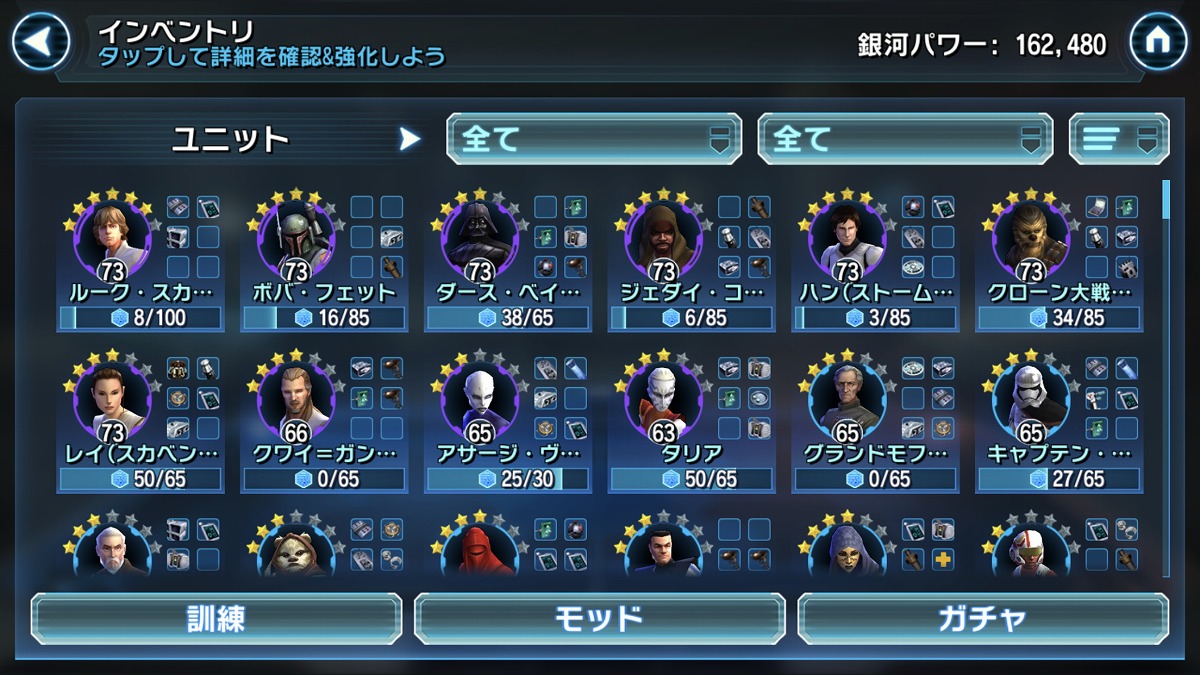This screenshot has width=1200, height=675.
Task: Open the Asajj Ventress portrait
Action: click(480, 398)
